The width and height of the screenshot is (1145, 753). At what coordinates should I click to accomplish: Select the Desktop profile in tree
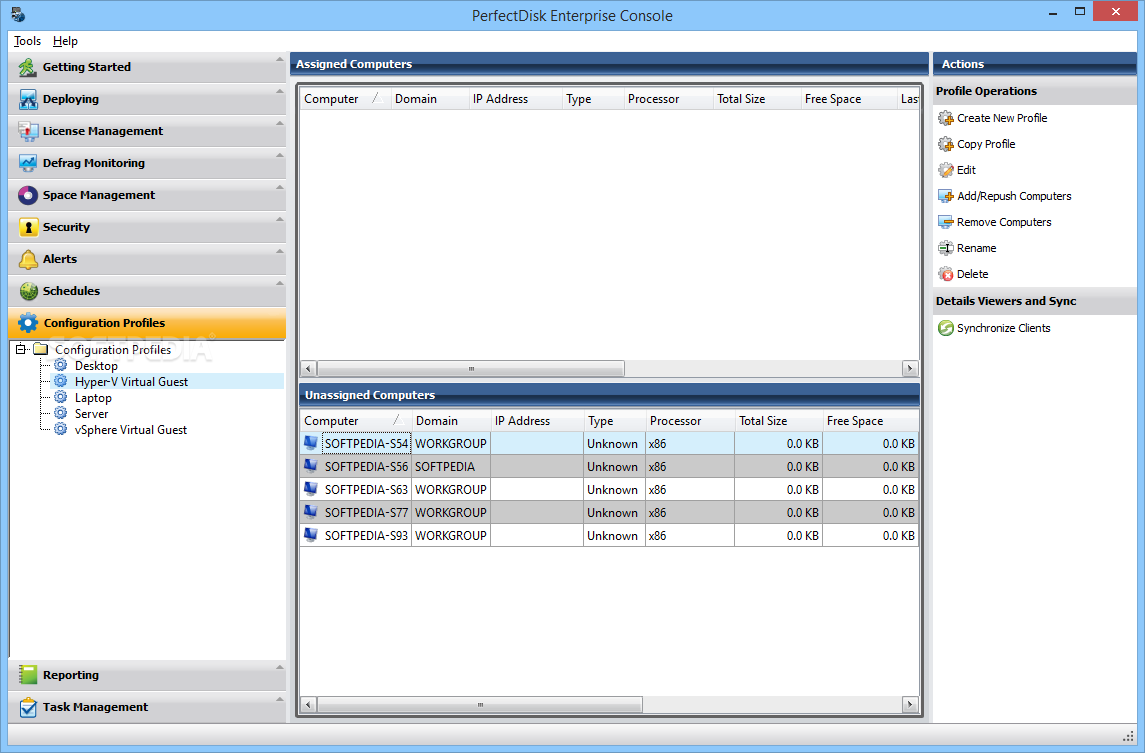[x=96, y=365]
